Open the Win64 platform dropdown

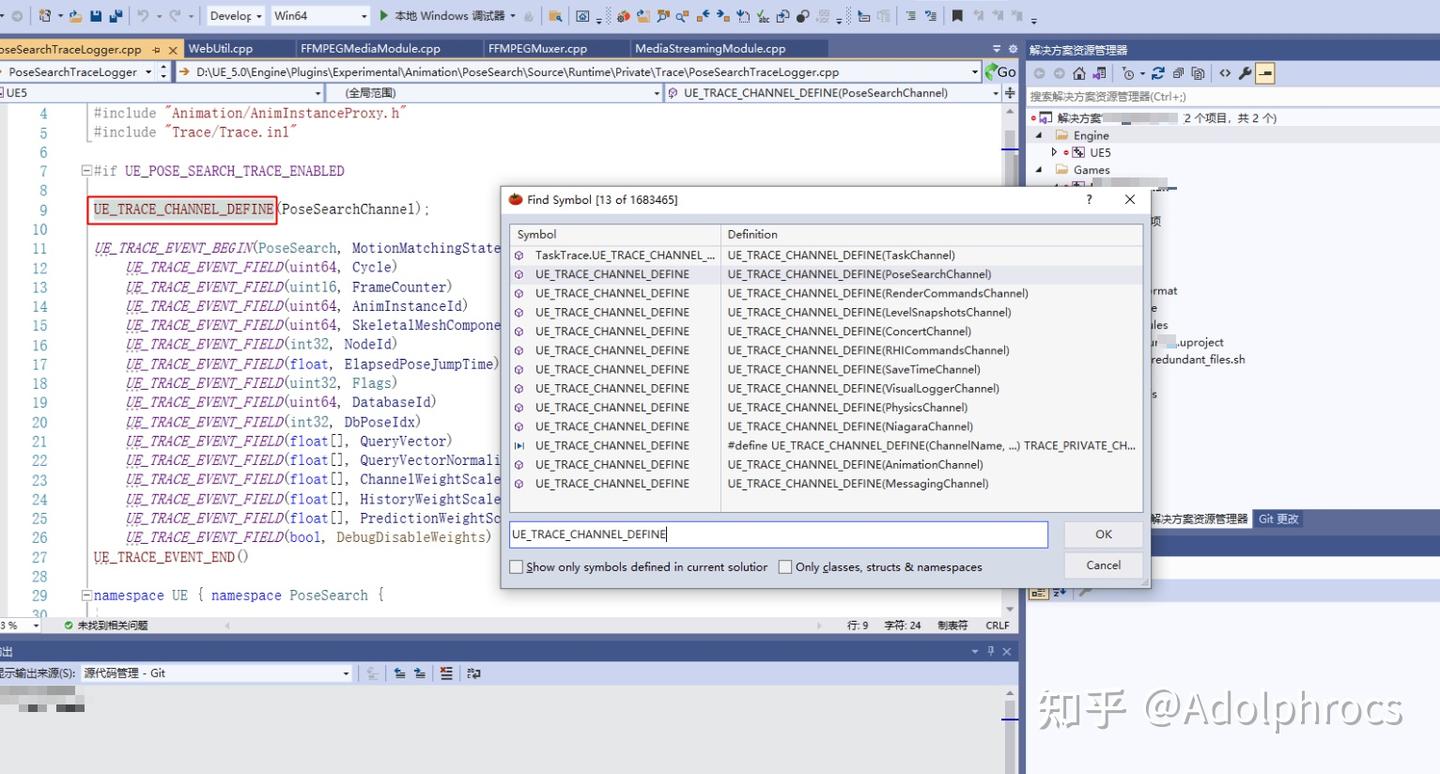(x=364, y=16)
